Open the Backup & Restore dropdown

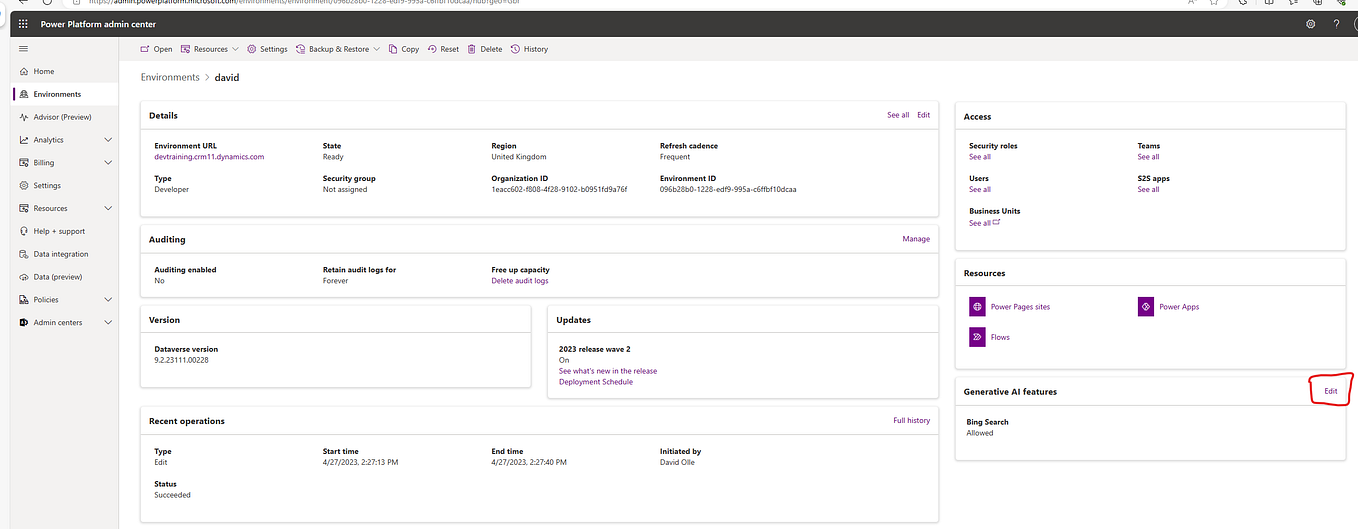[338, 49]
